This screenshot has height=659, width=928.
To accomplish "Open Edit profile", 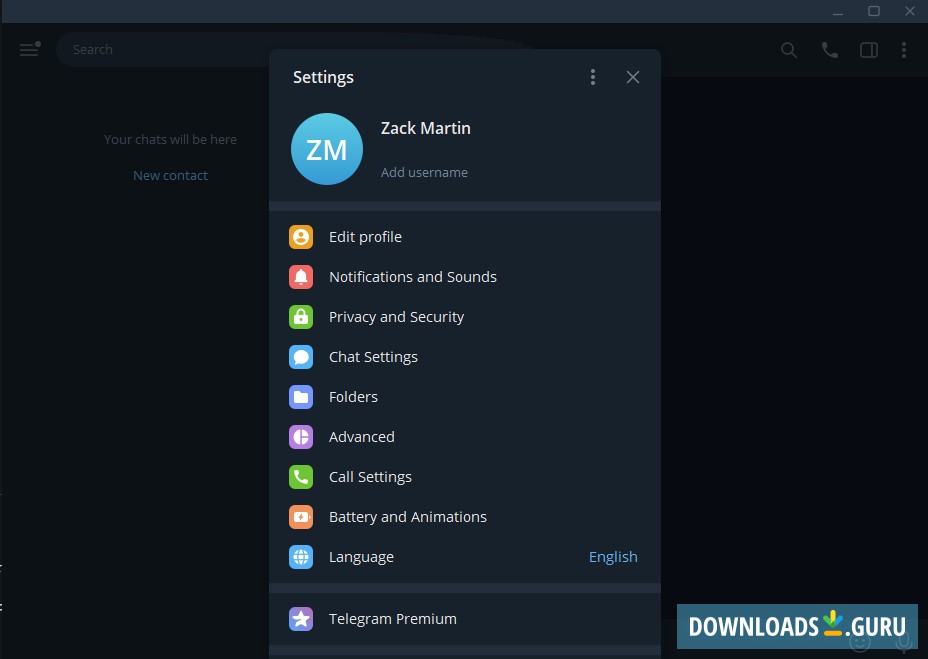I will point(465,237).
